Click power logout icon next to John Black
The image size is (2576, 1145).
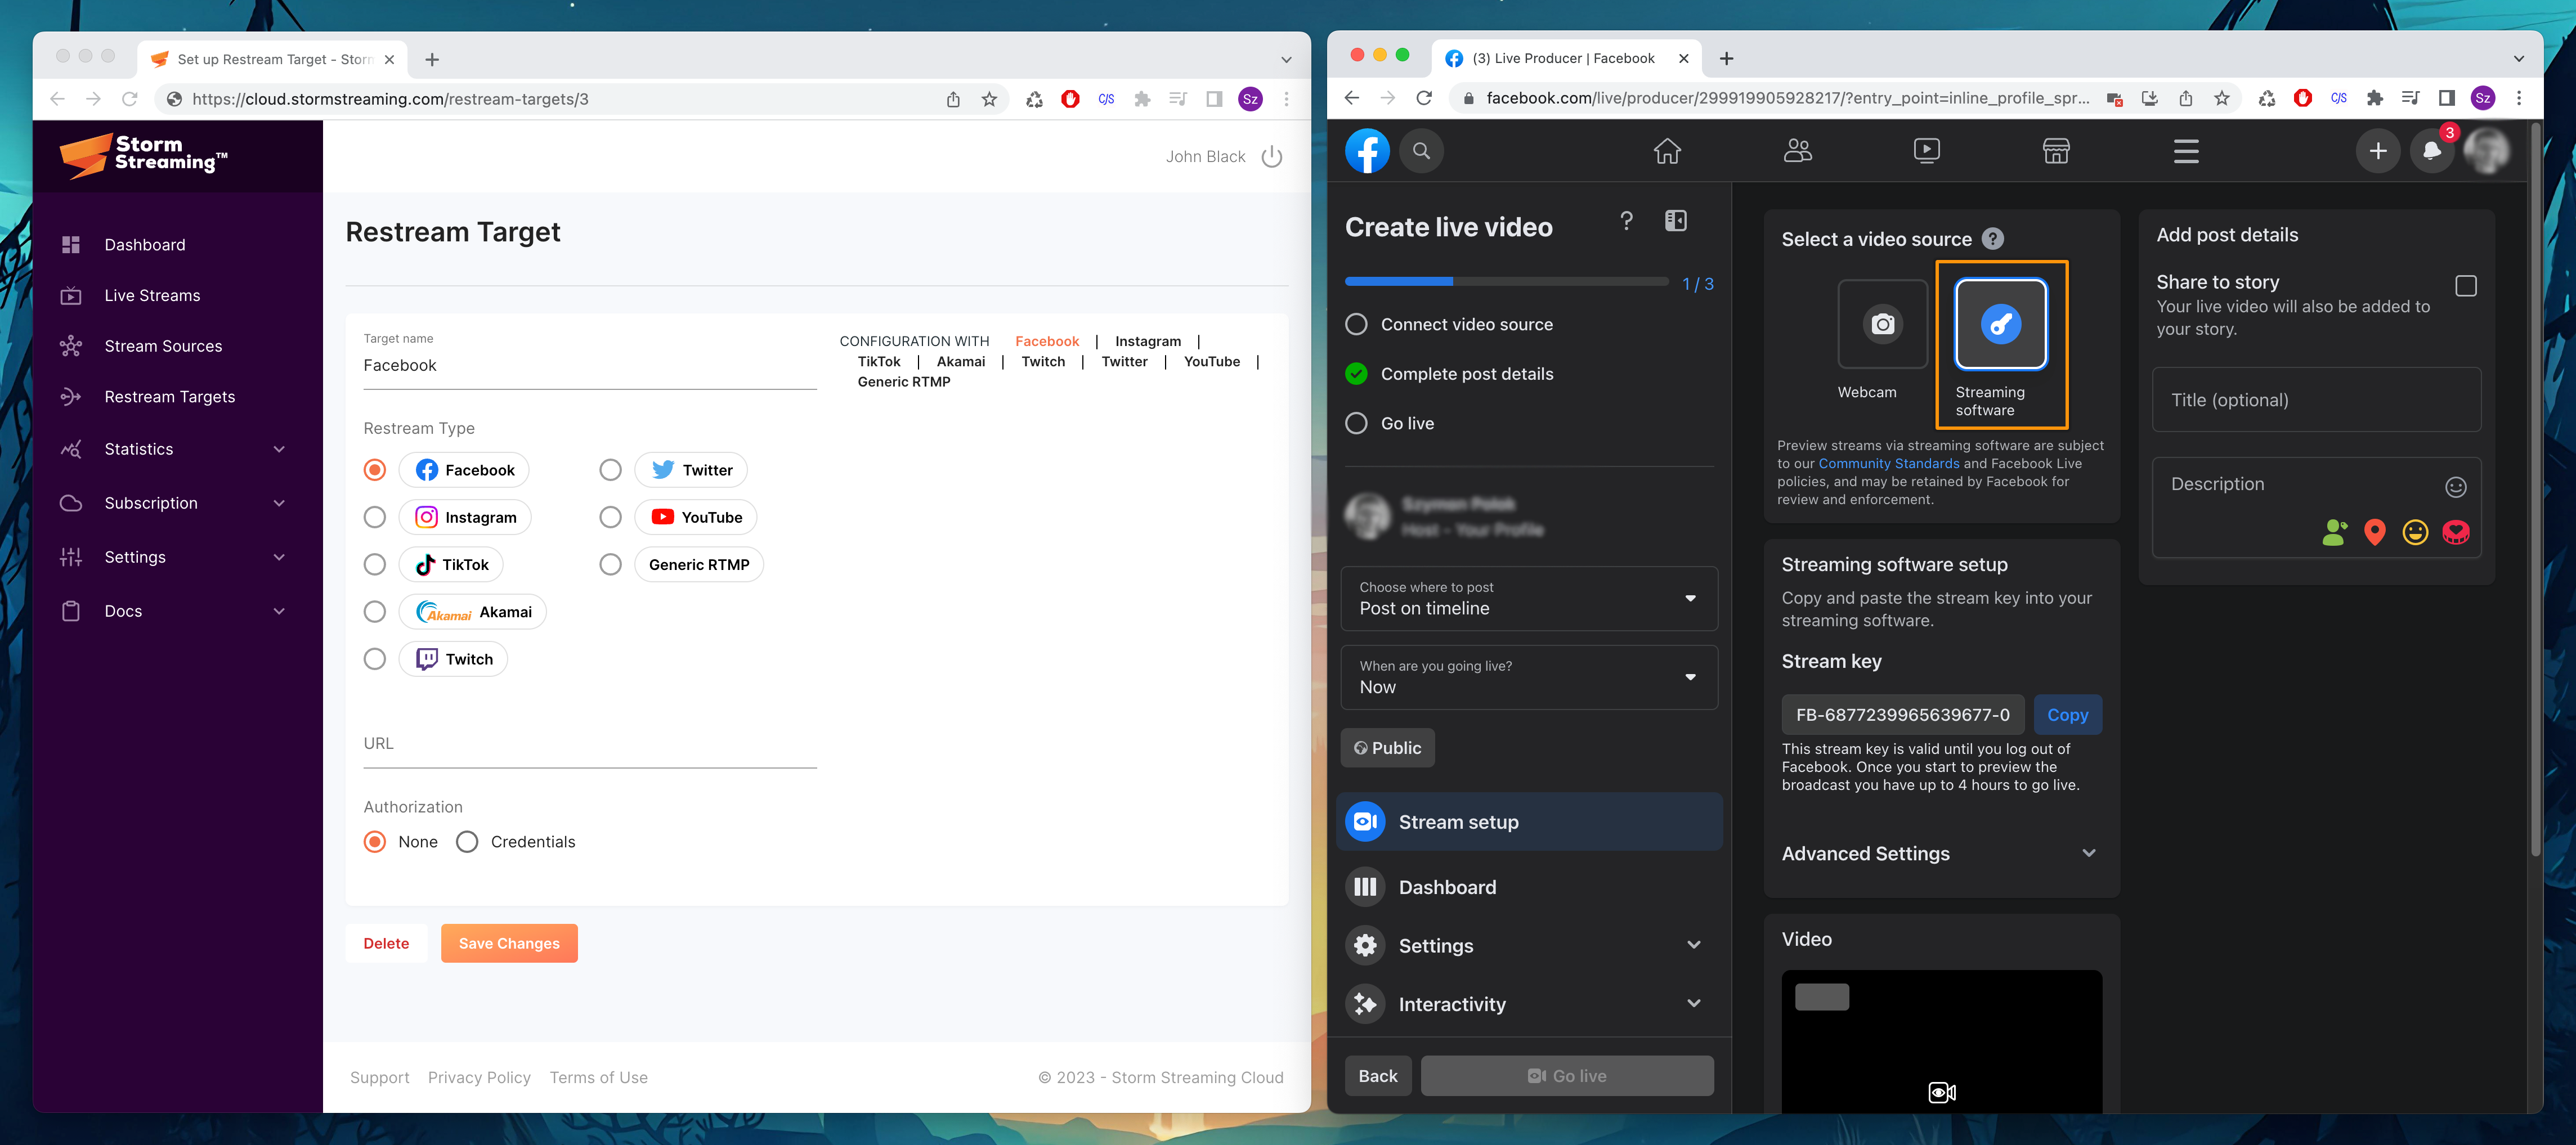point(1272,157)
